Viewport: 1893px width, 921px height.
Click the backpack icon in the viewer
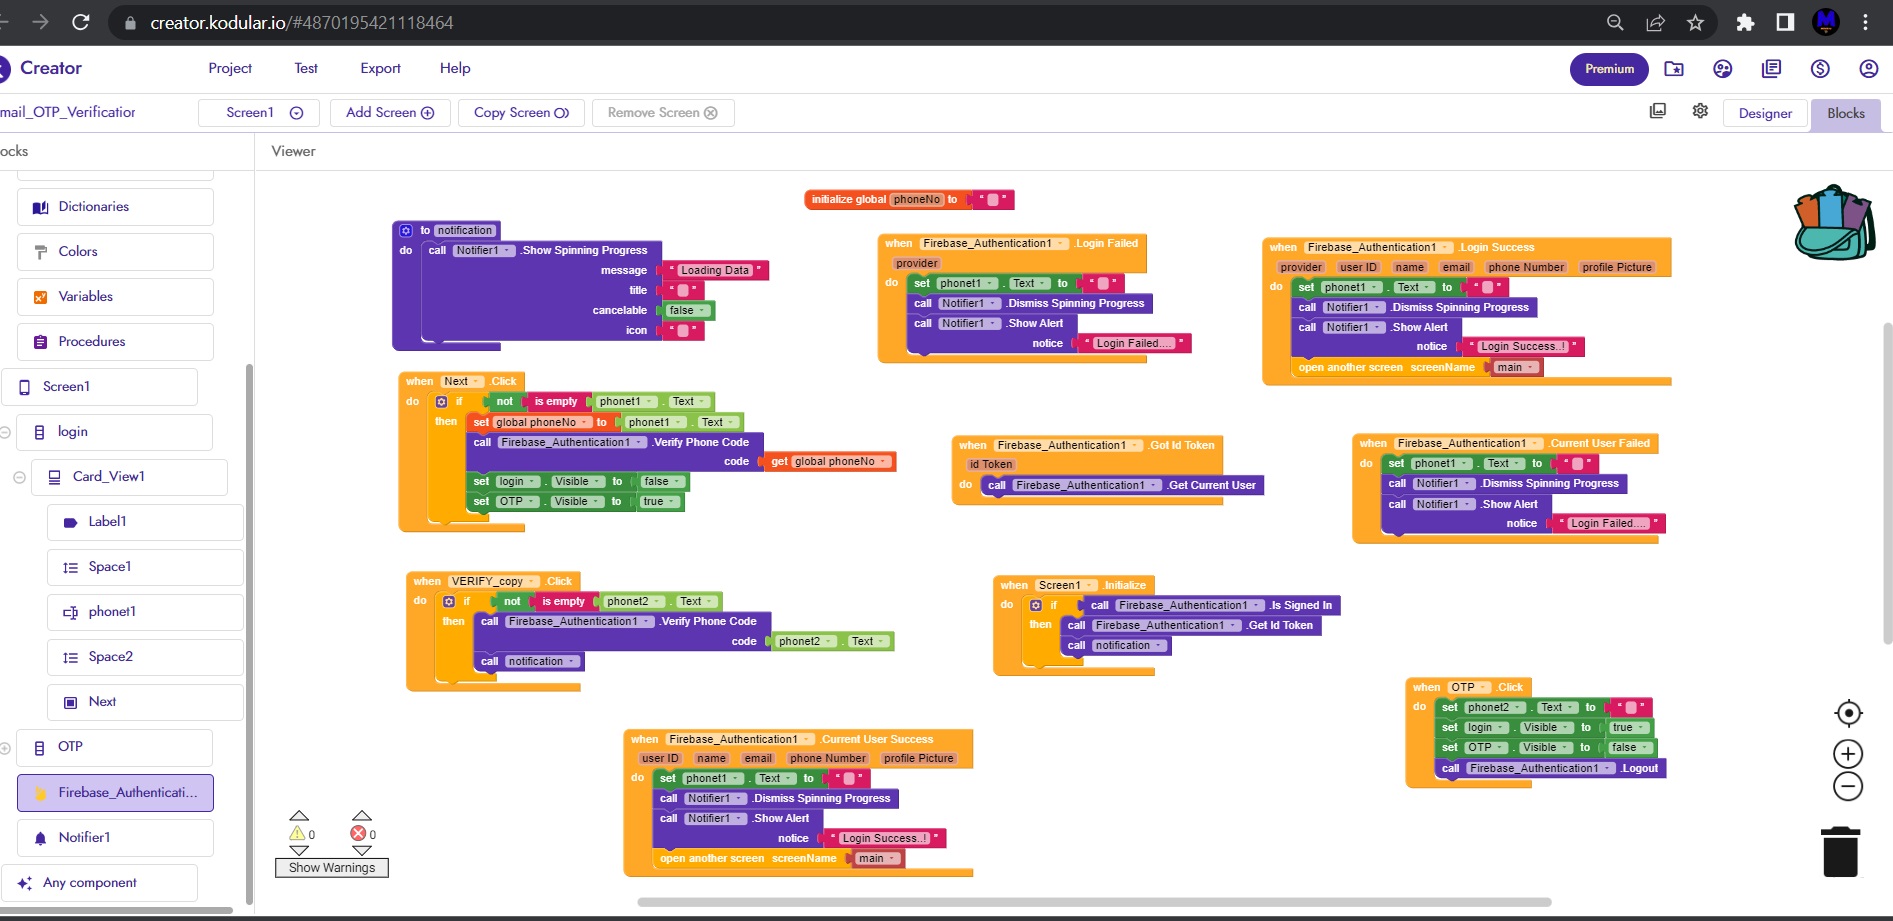pyautogui.click(x=1833, y=223)
